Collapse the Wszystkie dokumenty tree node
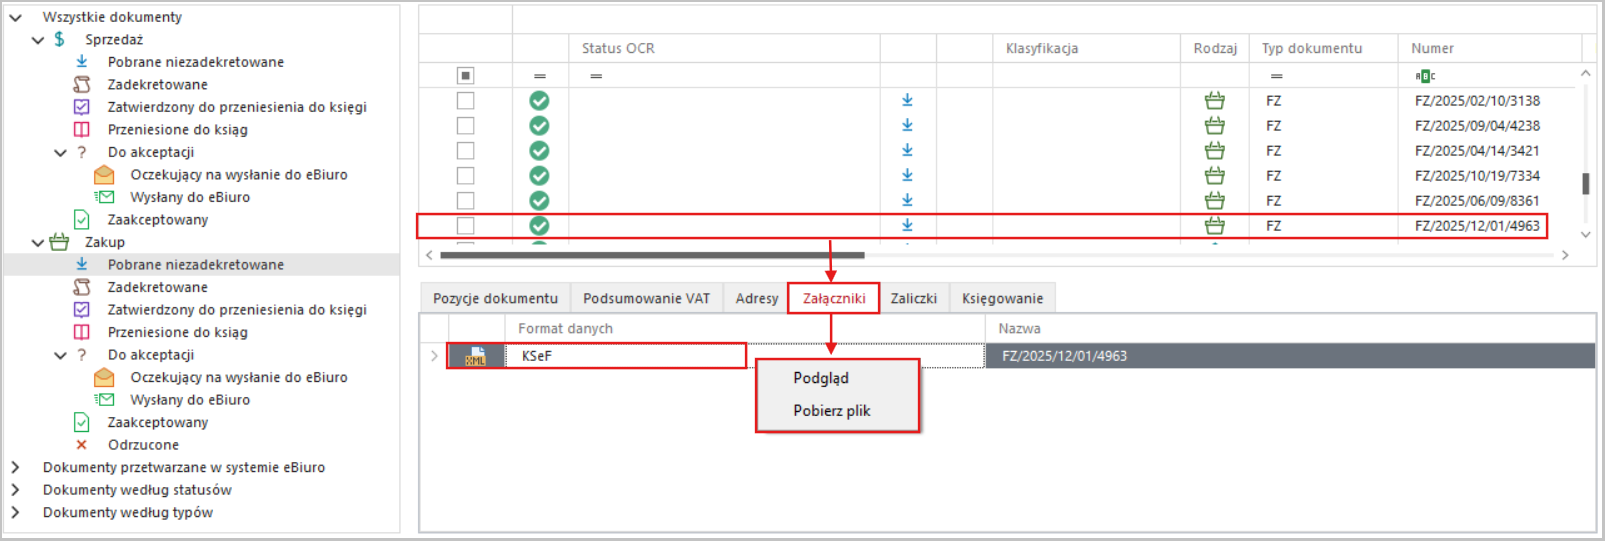The image size is (1605, 542). coord(15,17)
